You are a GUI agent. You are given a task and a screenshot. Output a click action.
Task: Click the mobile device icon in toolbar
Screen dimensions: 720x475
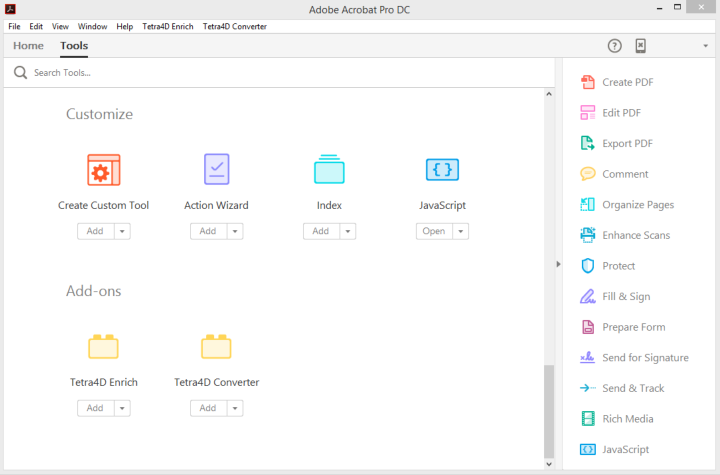point(641,46)
